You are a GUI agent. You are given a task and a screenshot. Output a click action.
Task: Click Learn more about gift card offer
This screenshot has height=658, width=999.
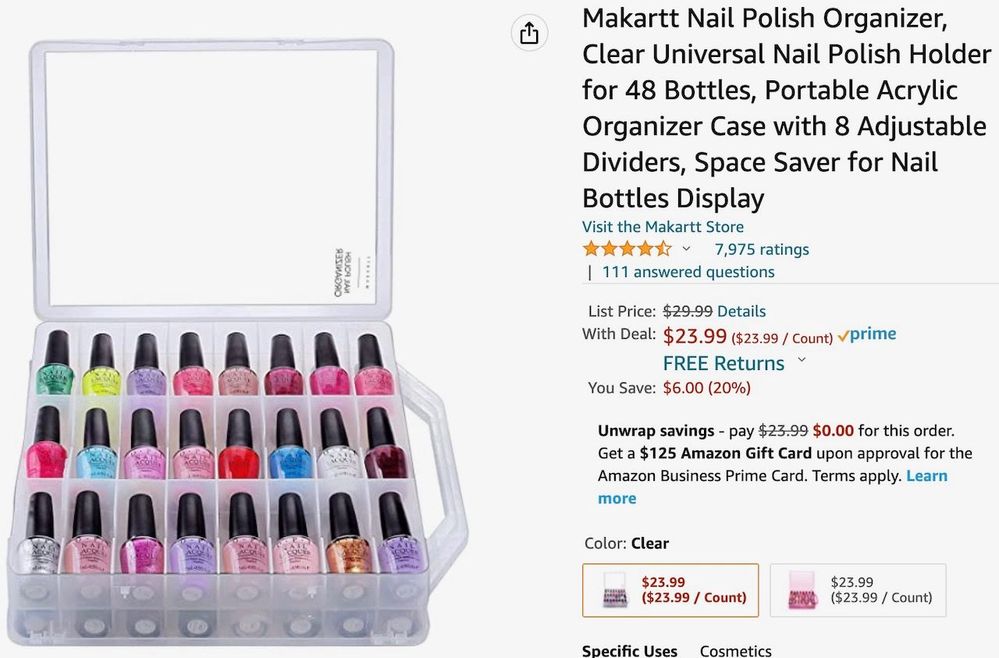[926, 476]
